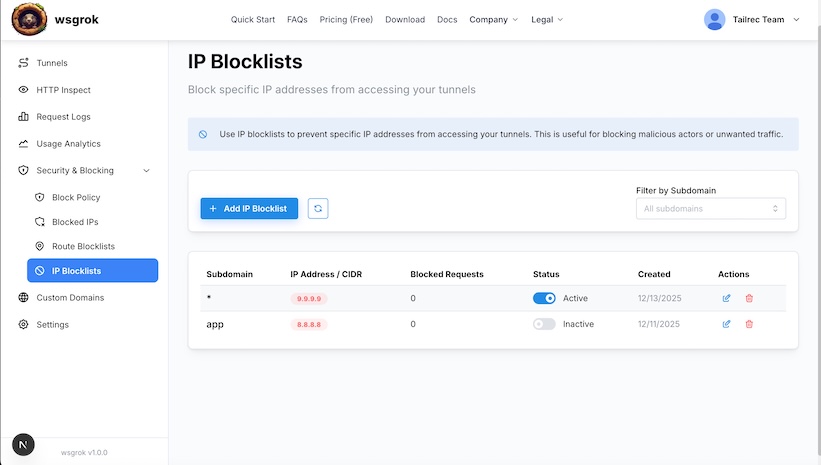This screenshot has height=465, width=821.
Task: Edit the 9.9.9.9 blocklist entry
Action: tap(726, 298)
